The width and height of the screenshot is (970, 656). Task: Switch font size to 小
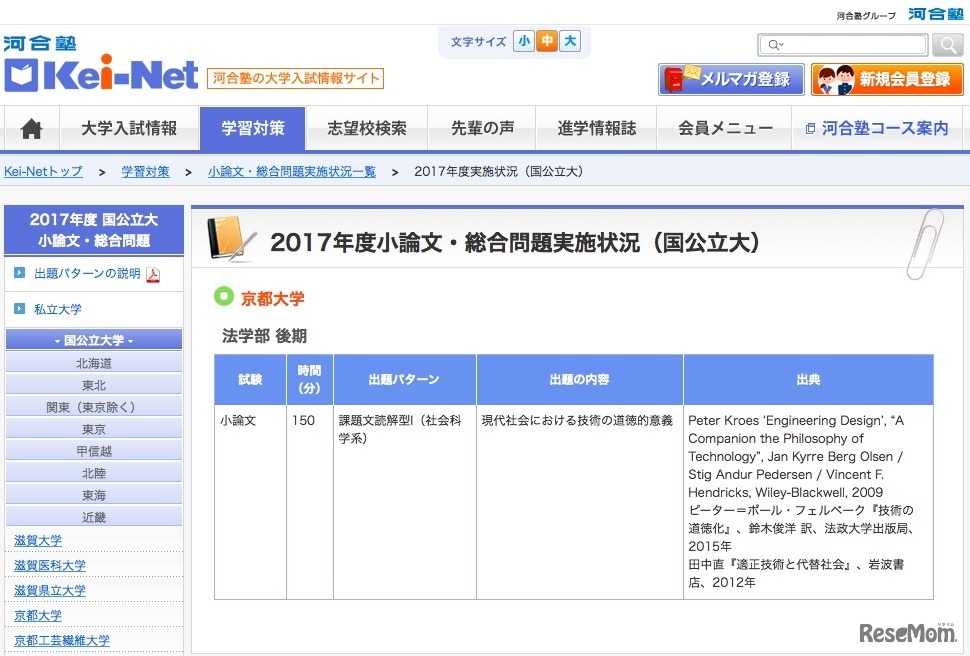pyautogui.click(x=524, y=41)
